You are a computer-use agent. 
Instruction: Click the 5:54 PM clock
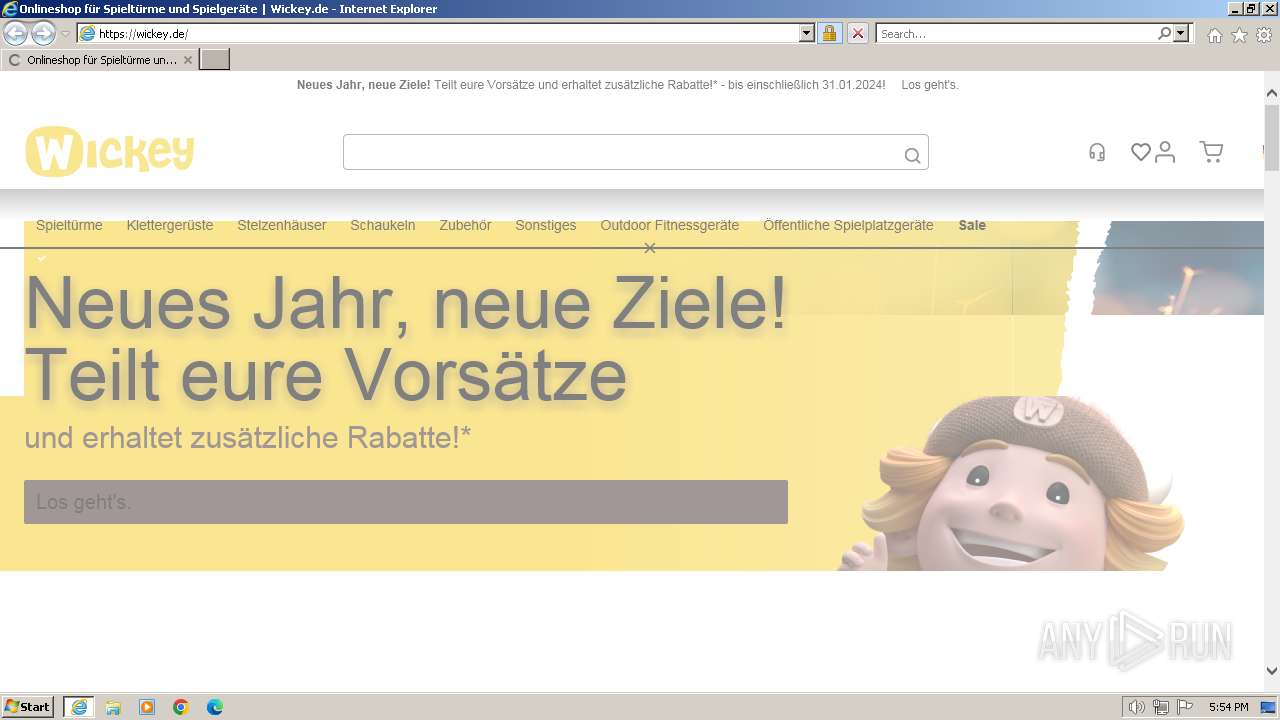1228,707
